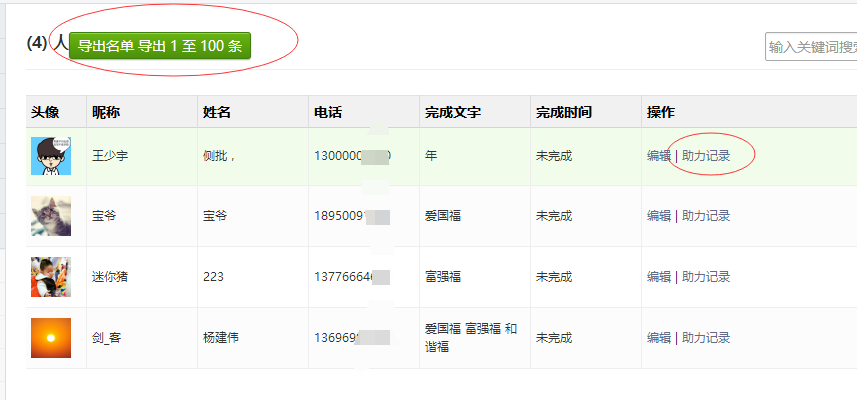Screen dimensions: 857x400
Task: Click the 完成文字 column header
Action: 453,112
